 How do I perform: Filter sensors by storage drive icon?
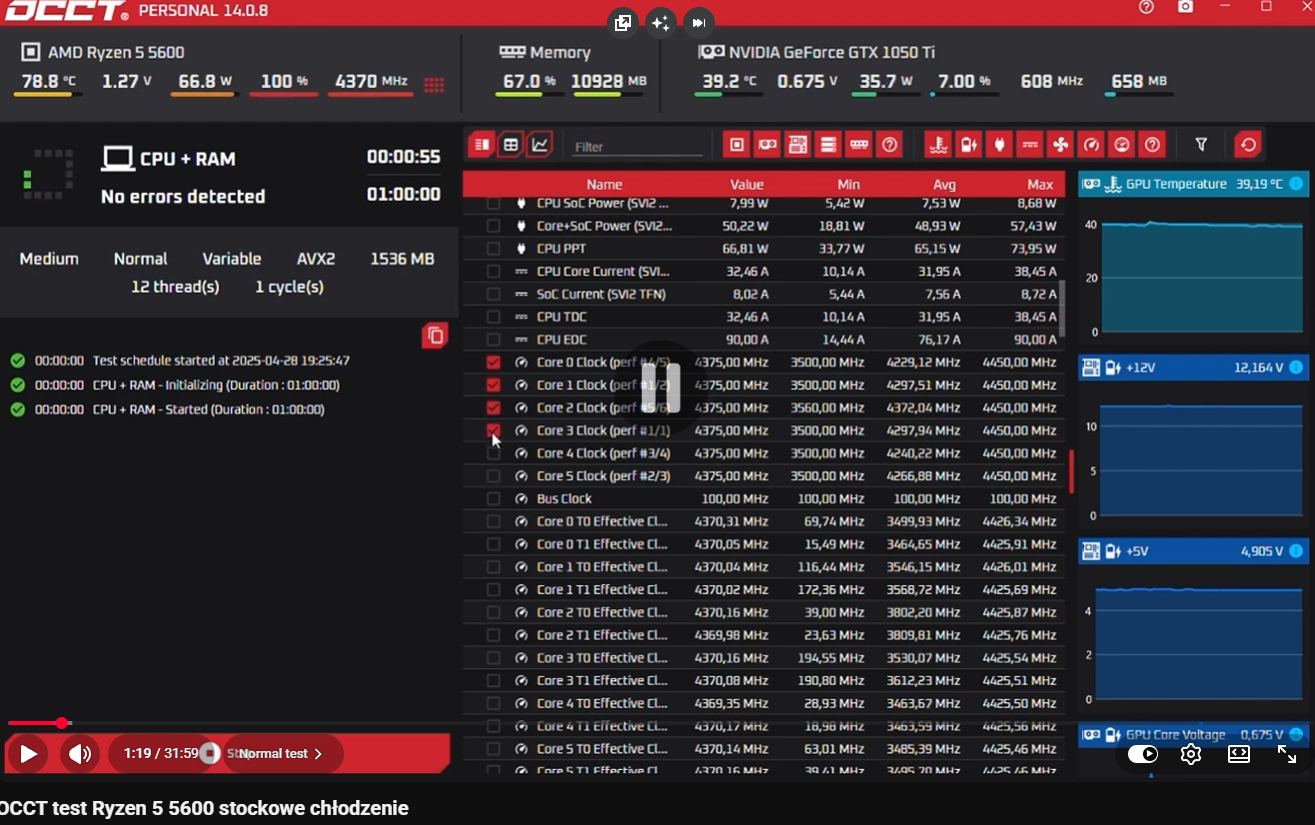[828, 145]
